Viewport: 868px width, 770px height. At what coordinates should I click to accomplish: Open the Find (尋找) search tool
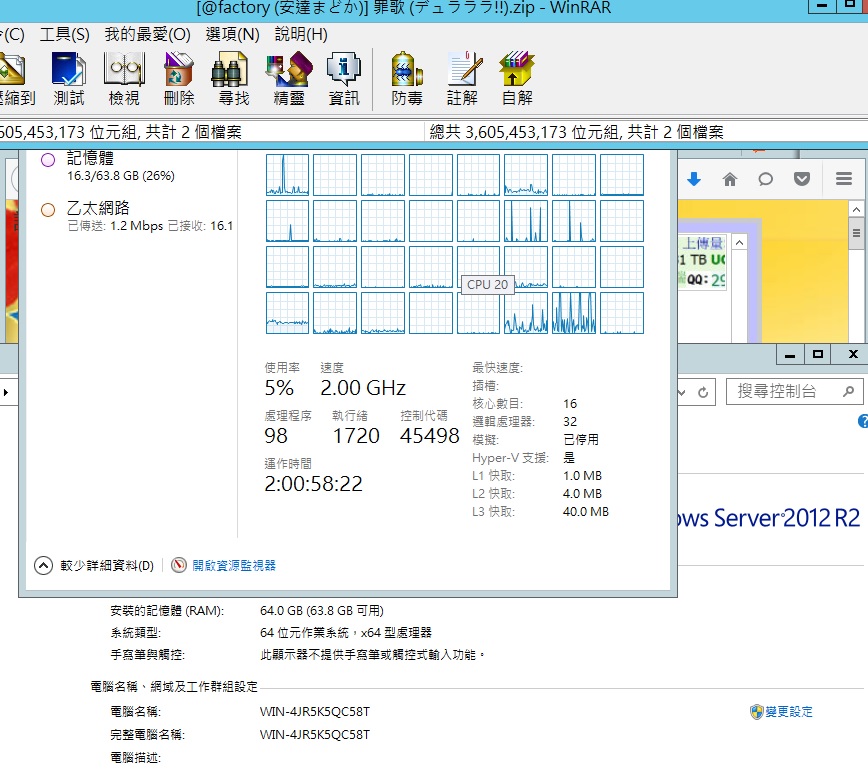point(230,78)
